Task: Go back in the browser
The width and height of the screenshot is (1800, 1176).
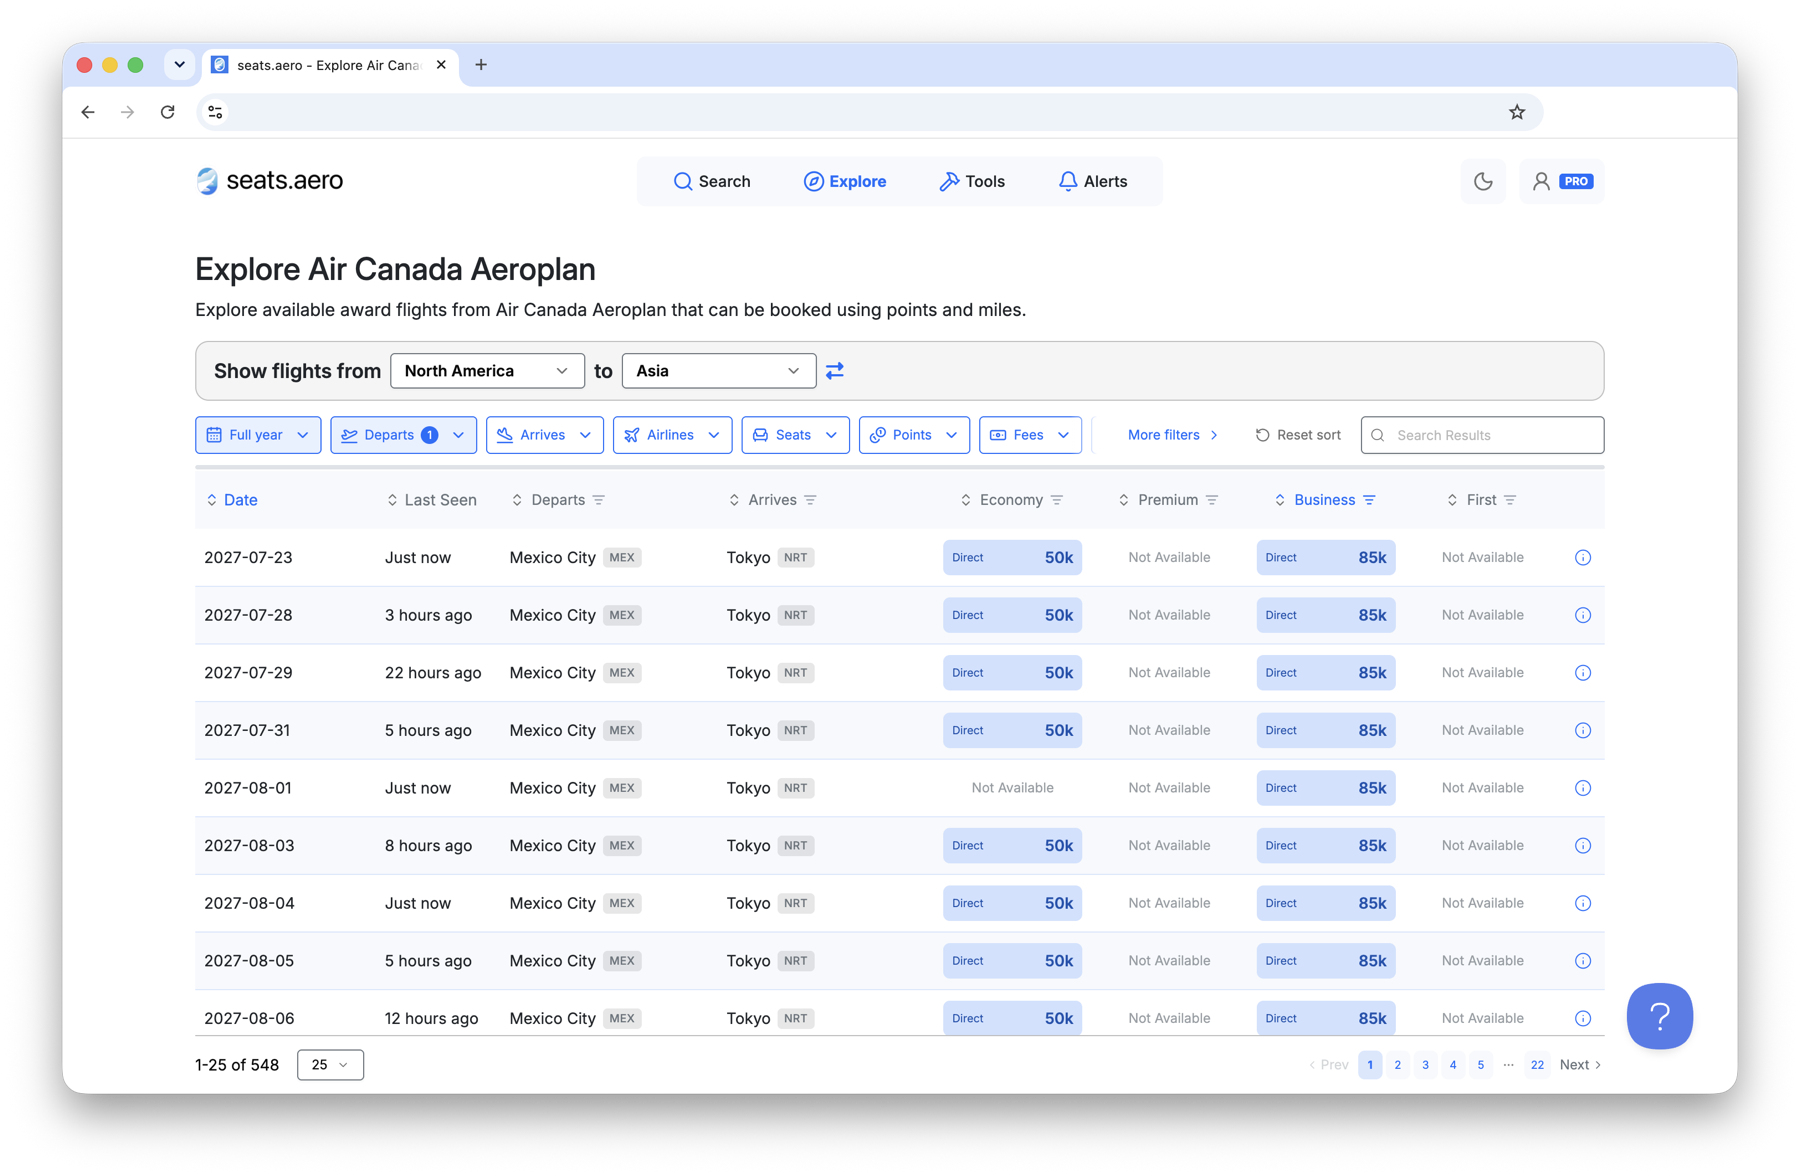Action: [x=88, y=112]
